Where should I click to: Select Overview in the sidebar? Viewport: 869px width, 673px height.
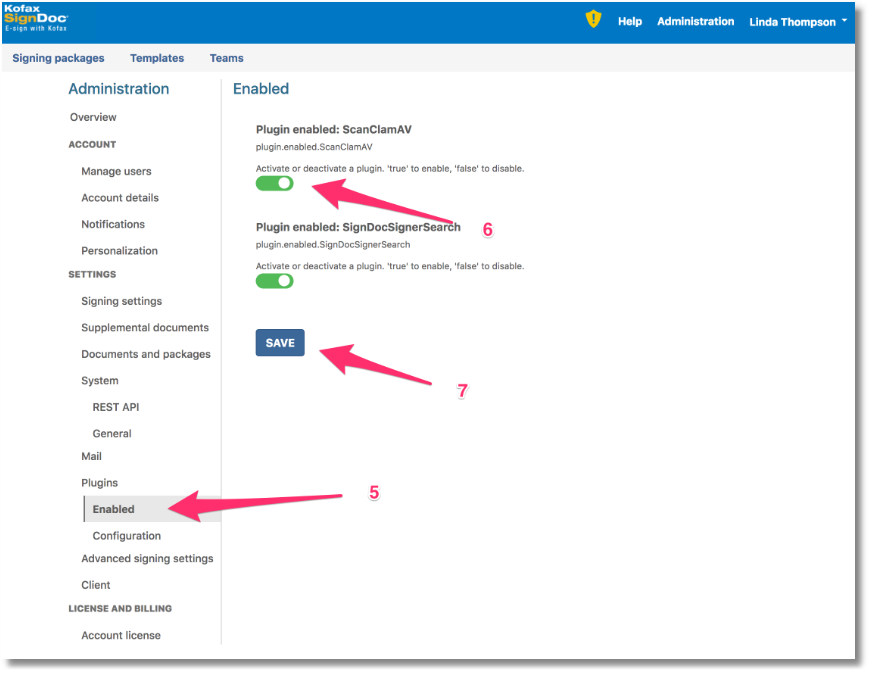point(93,118)
